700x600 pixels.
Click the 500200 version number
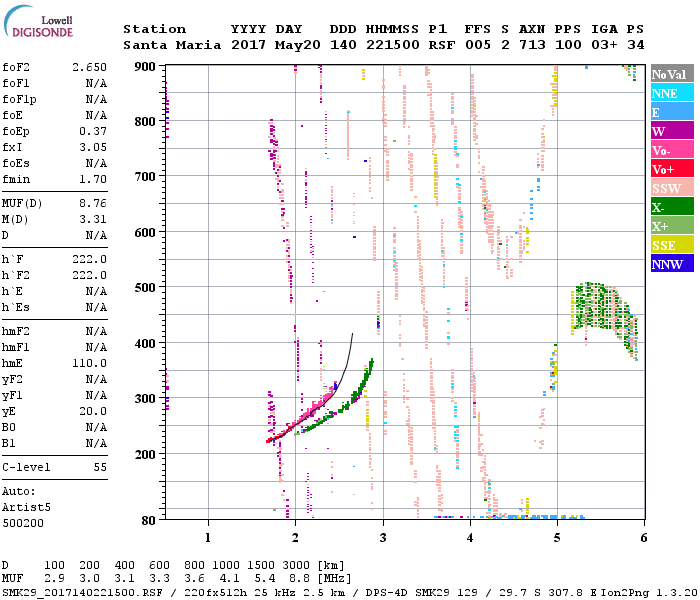pos(23,523)
